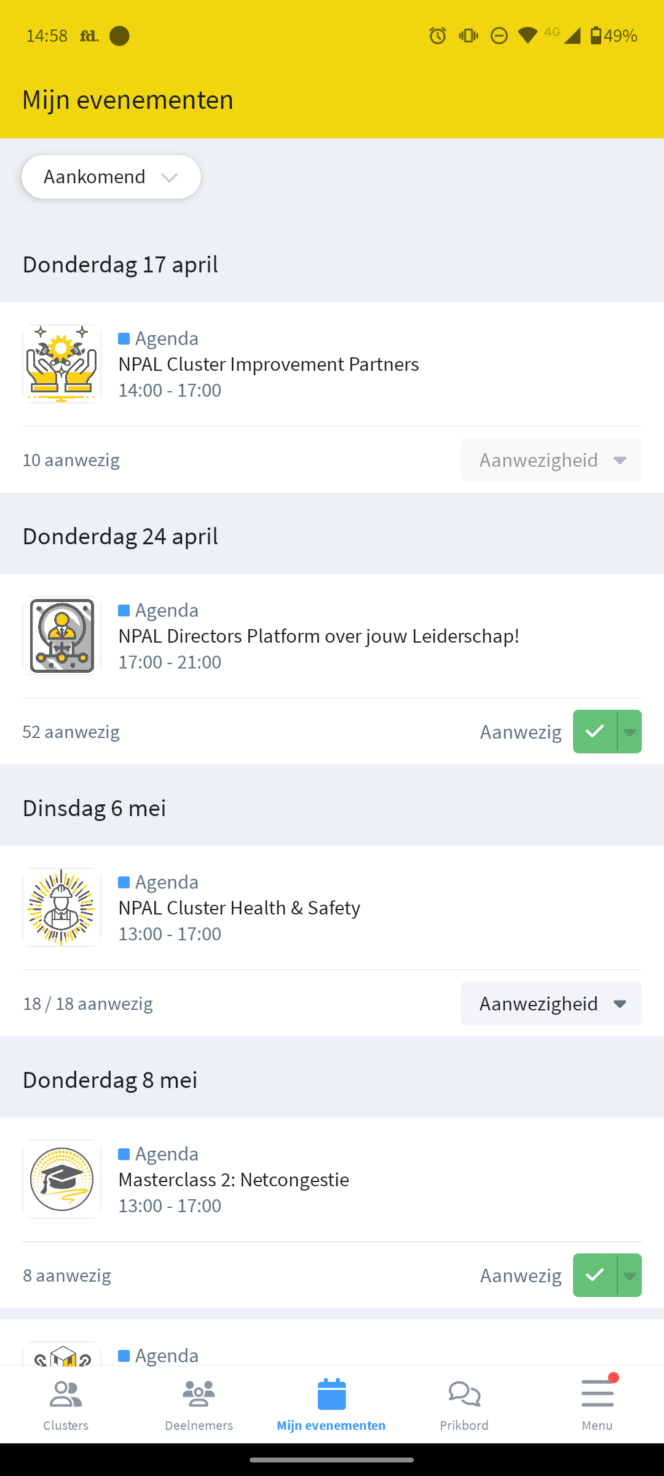Screen dimensions: 664x1476
Task: Open Aanwezigheid dropdown for Health & Safety
Action: click(x=551, y=1004)
